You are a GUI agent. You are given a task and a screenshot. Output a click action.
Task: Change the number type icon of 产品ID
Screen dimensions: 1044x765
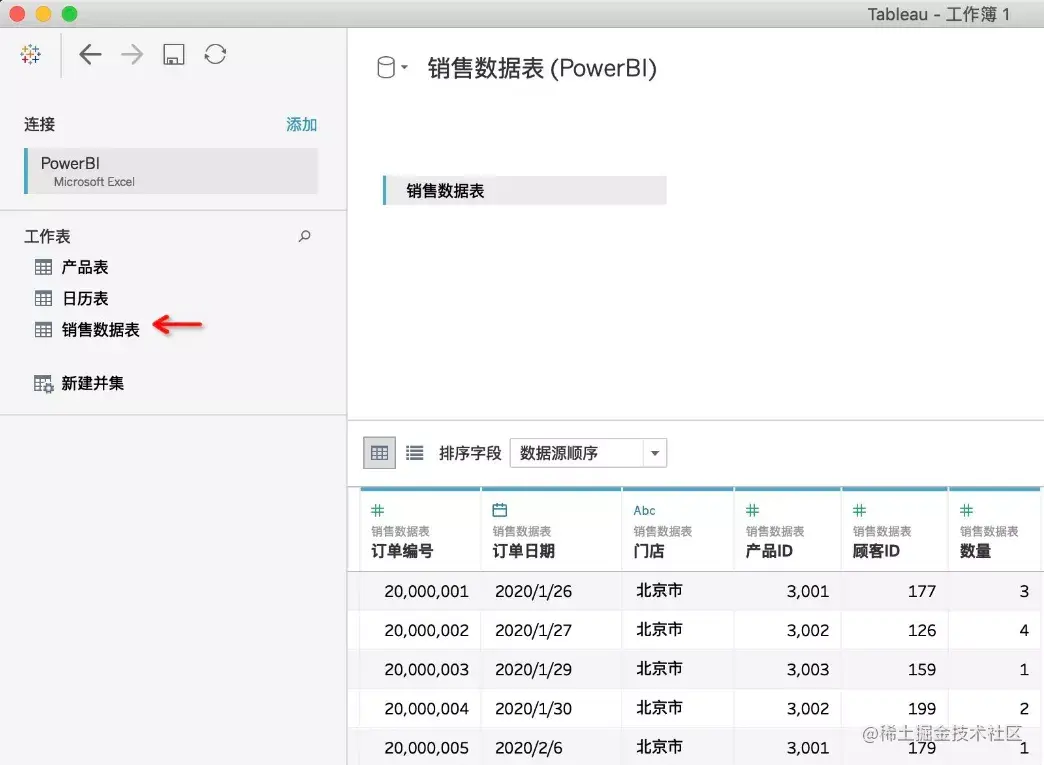pos(752,511)
